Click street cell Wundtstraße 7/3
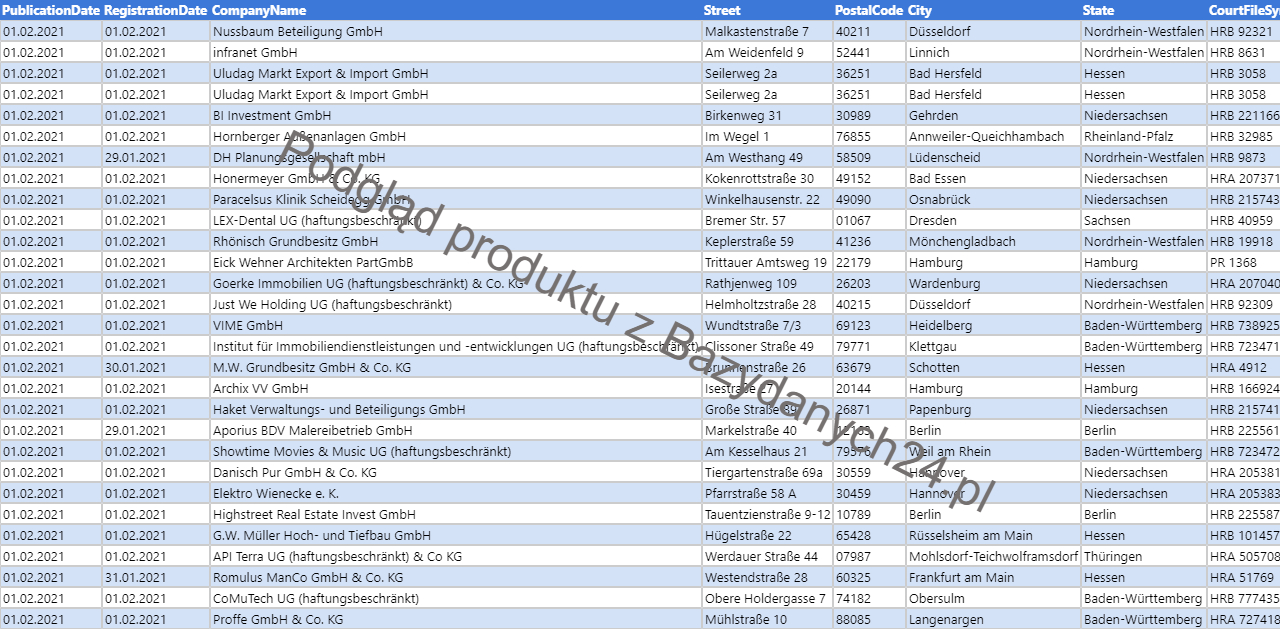Screen dimensions: 1280x630 (x=767, y=325)
